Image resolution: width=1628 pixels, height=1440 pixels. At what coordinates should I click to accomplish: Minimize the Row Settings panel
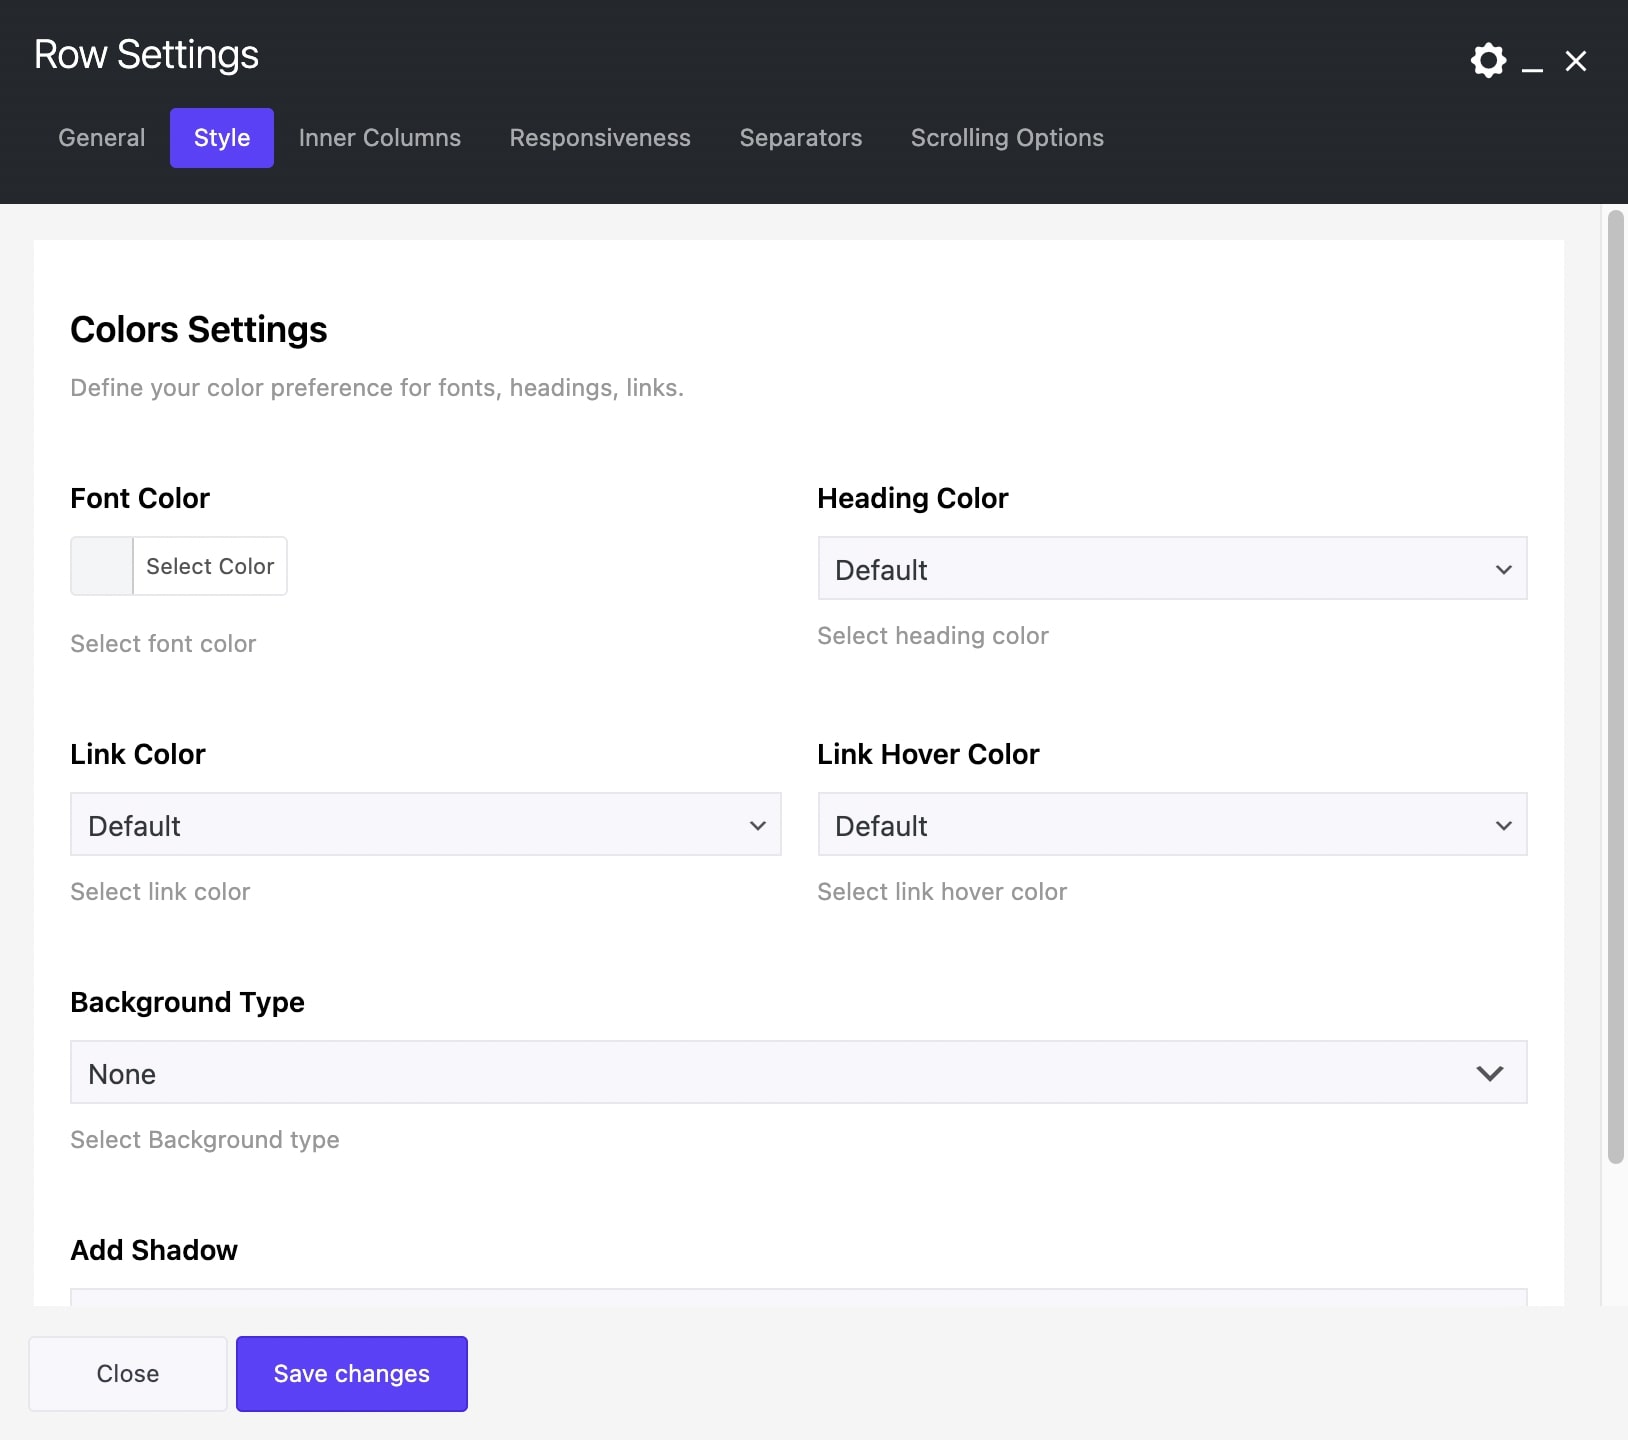(1532, 64)
